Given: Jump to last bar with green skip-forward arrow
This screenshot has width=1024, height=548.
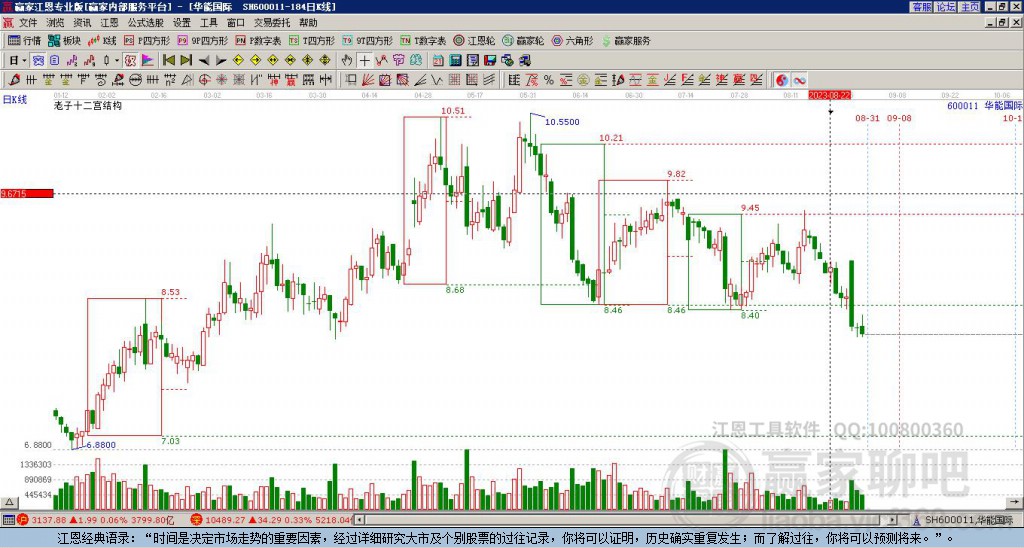Looking at the screenshot, I should pos(186,61).
